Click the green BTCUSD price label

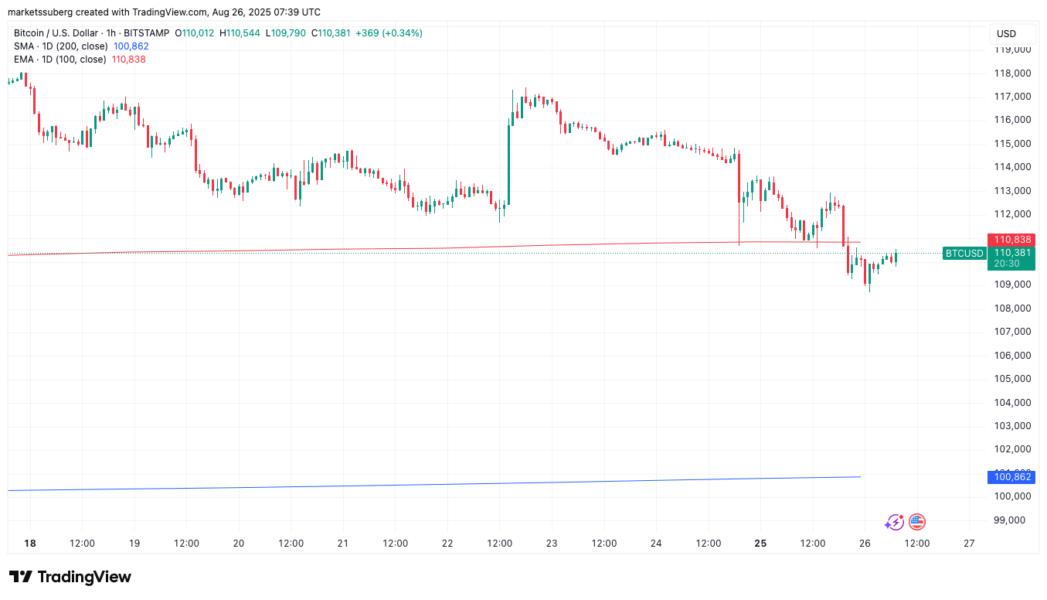(x=964, y=254)
